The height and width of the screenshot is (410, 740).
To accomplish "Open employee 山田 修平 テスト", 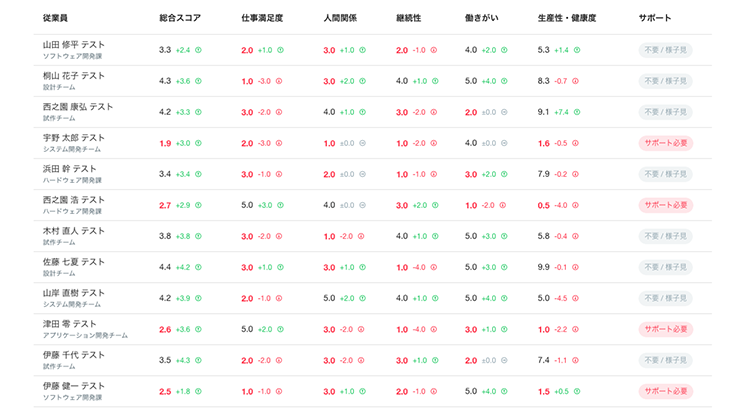I will [74, 45].
